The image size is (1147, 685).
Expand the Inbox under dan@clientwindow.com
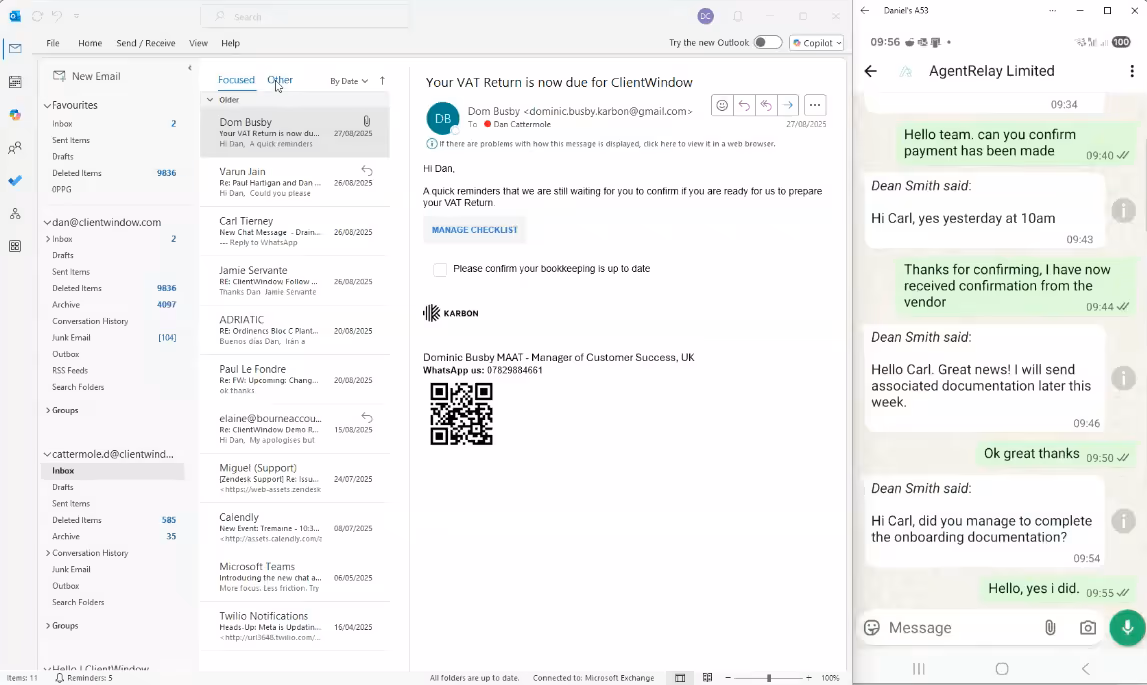[48, 239]
